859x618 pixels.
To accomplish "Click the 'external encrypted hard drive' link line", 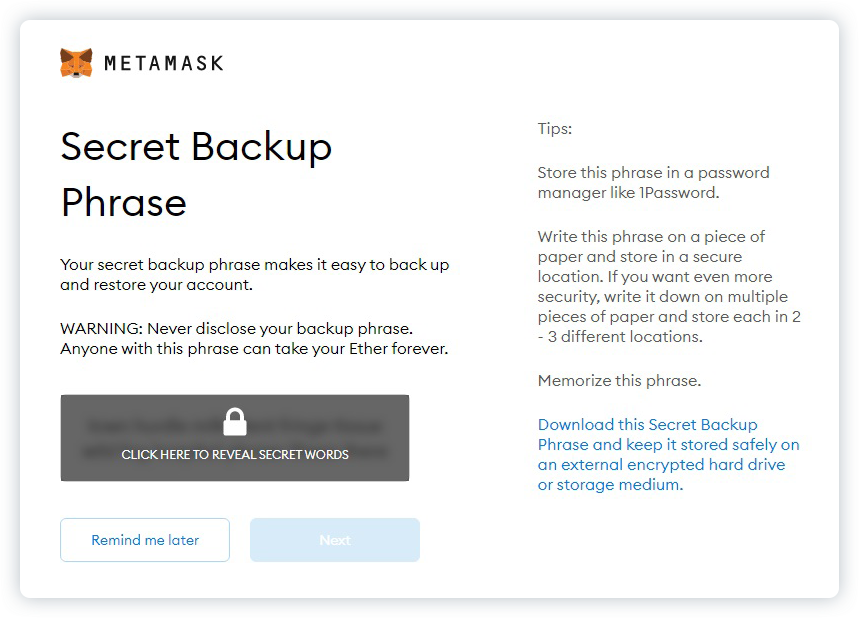I will click(661, 465).
